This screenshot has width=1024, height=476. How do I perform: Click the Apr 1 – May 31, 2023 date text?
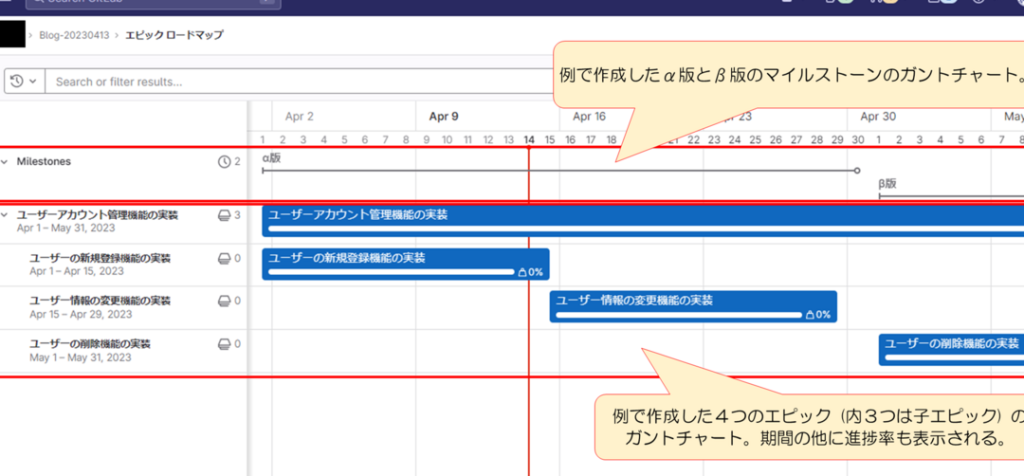(66, 229)
